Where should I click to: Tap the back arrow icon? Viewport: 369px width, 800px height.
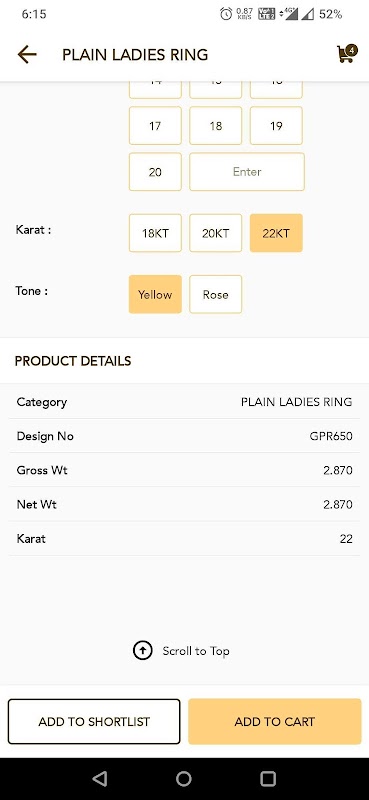point(27,54)
